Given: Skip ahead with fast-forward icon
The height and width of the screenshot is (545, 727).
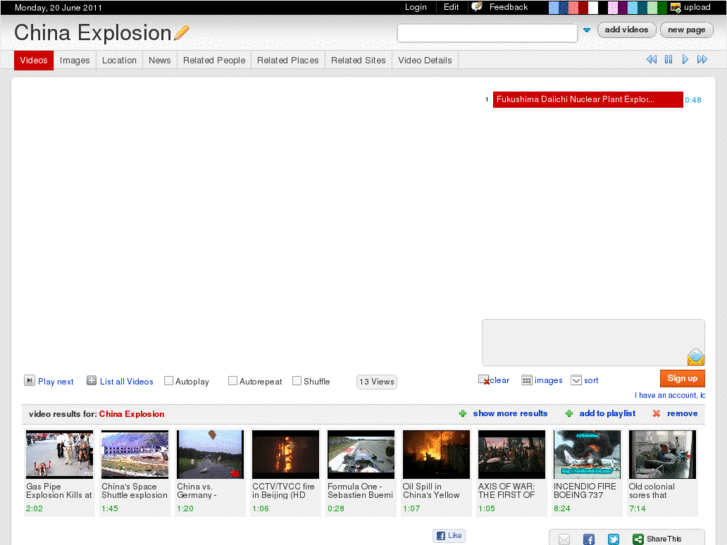Looking at the screenshot, I should point(702,59).
